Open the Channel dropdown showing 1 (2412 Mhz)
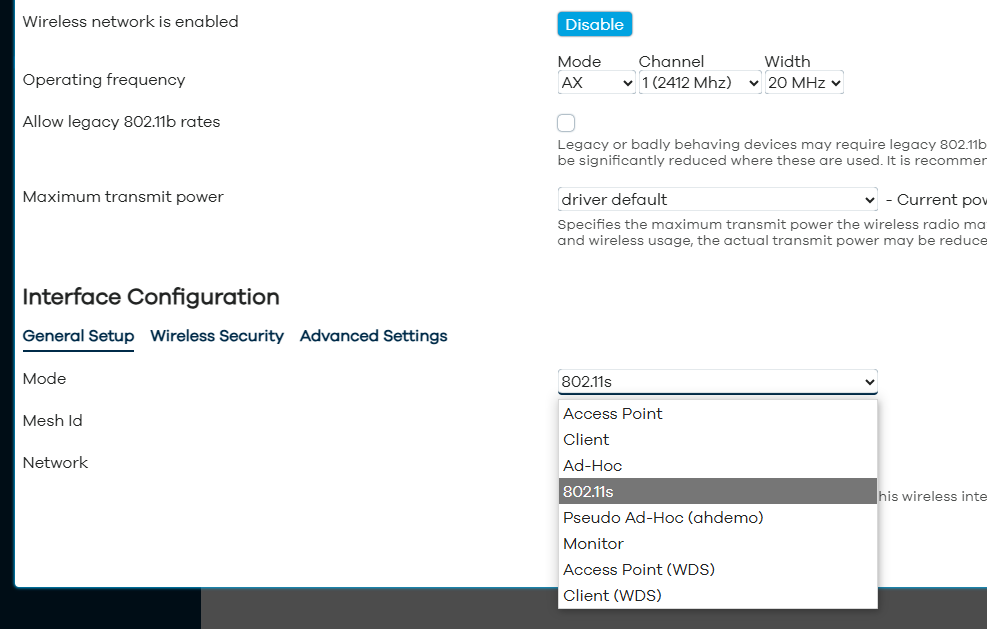Viewport: 987px width, 629px height. [700, 83]
